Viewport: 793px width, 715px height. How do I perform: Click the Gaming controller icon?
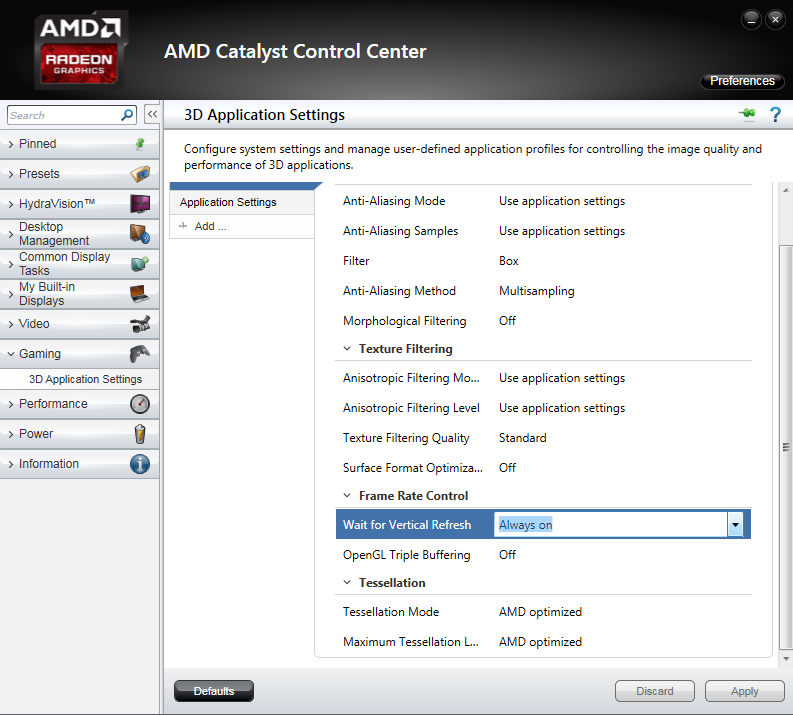(x=140, y=354)
